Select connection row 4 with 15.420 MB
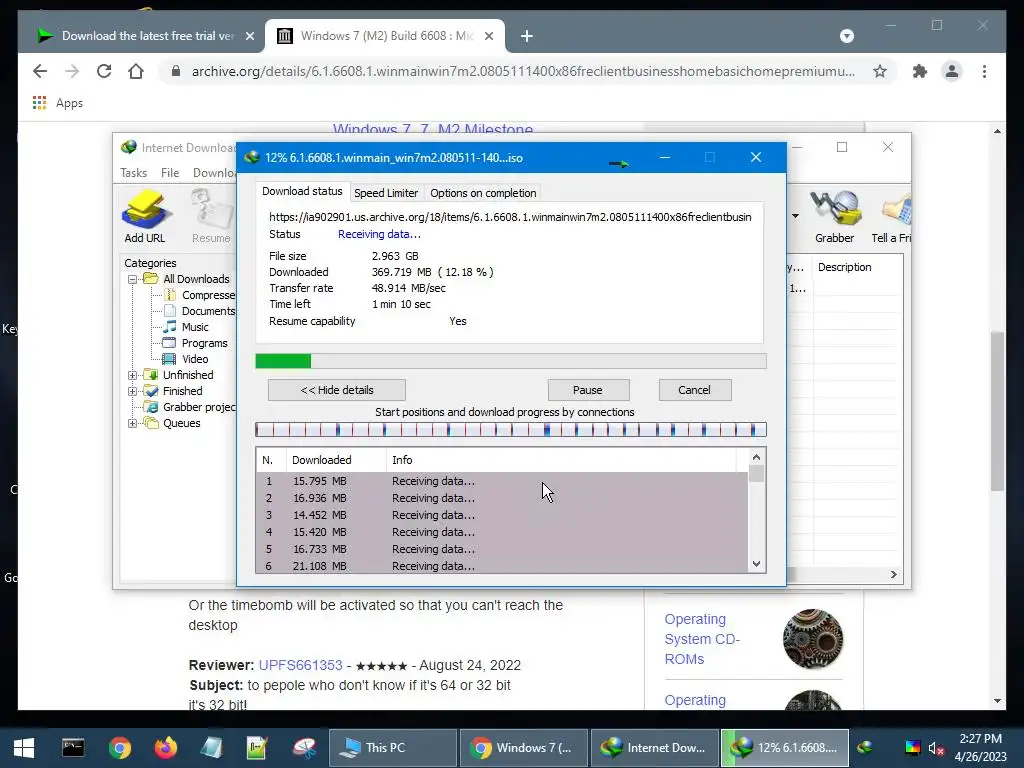1024x768 pixels. pos(502,532)
